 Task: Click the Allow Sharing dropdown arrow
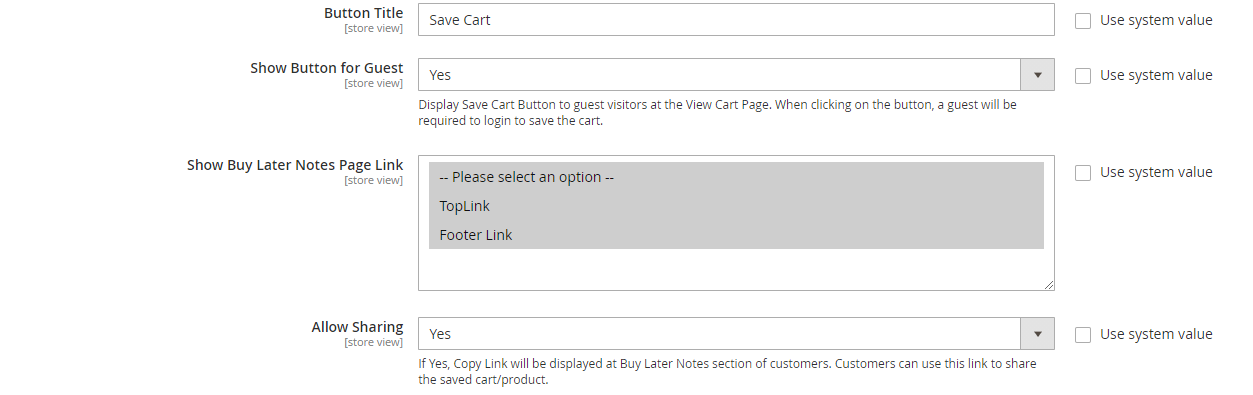tap(1037, 333)
